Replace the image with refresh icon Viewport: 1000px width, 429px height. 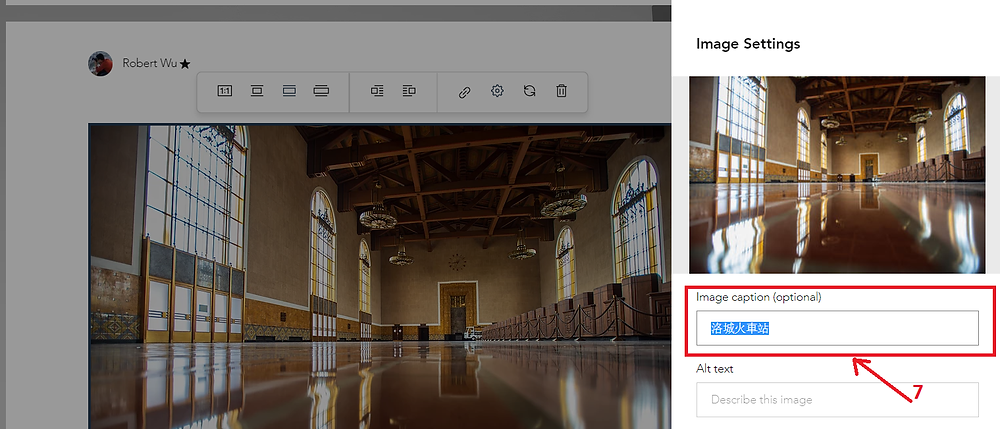[529, 91]
